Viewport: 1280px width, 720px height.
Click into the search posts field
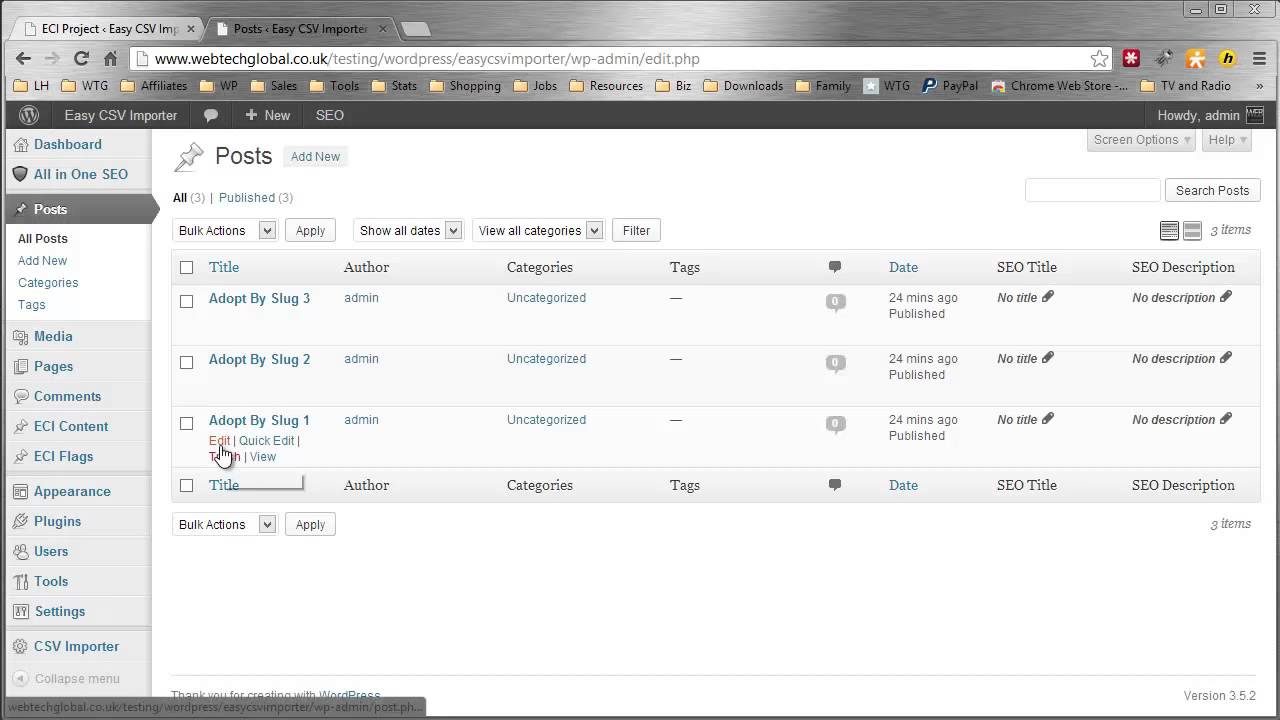1092,191
